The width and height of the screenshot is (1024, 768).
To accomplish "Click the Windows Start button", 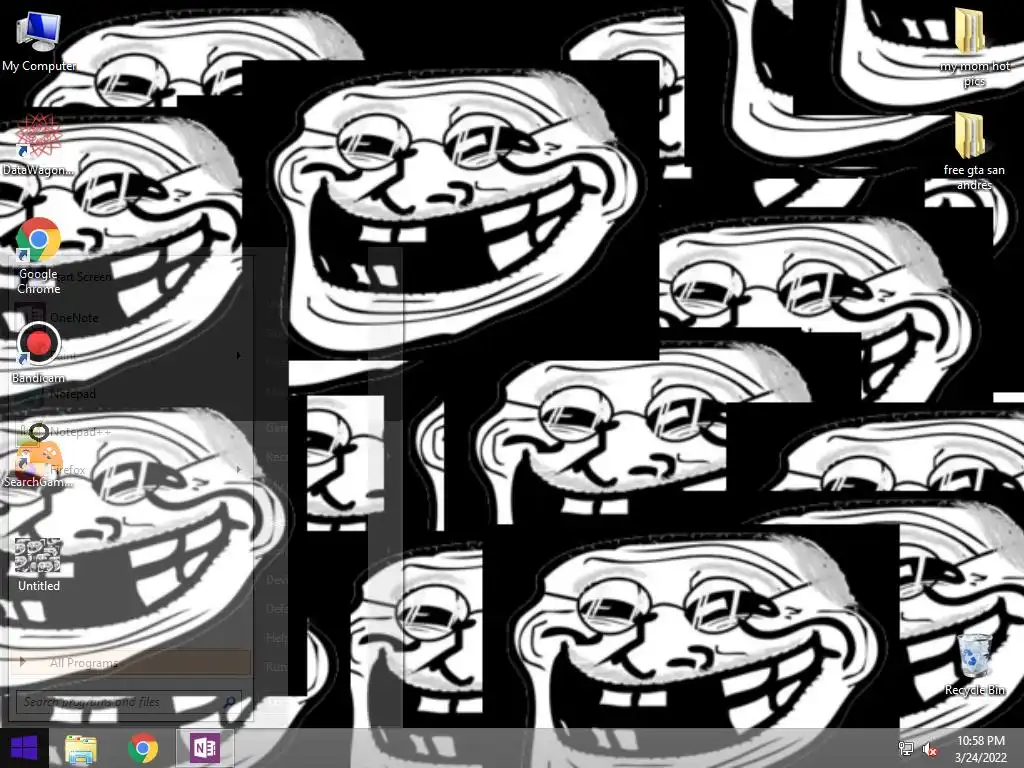I will tap(24, 748).
